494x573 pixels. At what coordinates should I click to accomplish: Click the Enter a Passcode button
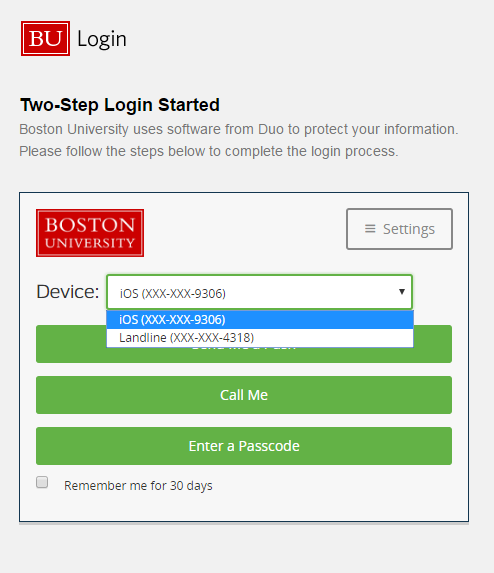pyautogui.click(x=244, y=446)
